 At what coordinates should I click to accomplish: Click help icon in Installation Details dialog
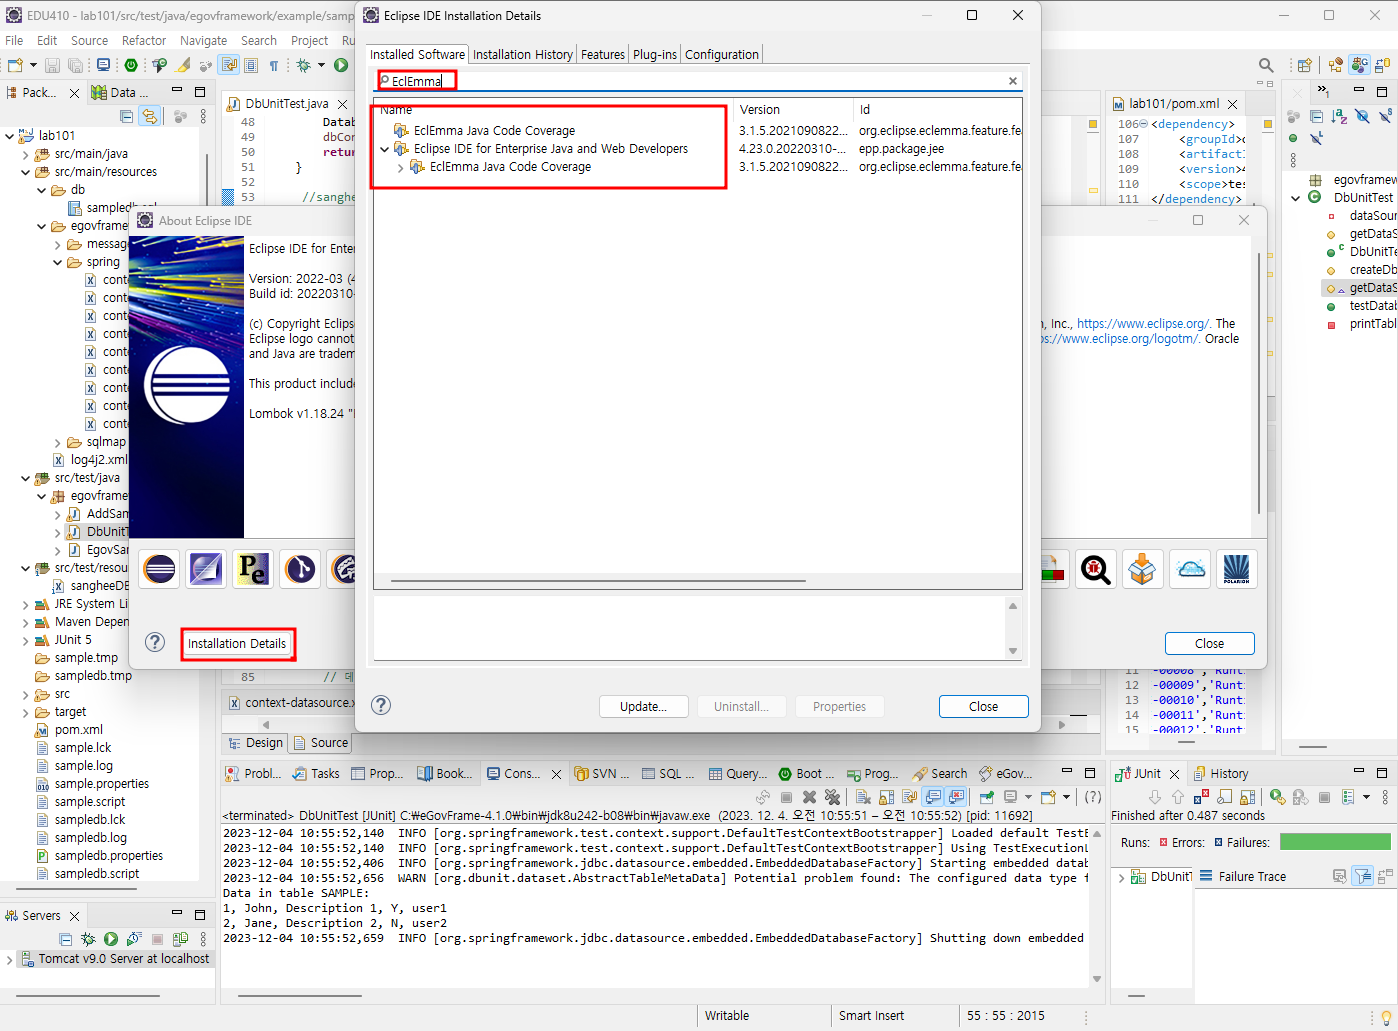pyautogui.click(x=381, y=705)
